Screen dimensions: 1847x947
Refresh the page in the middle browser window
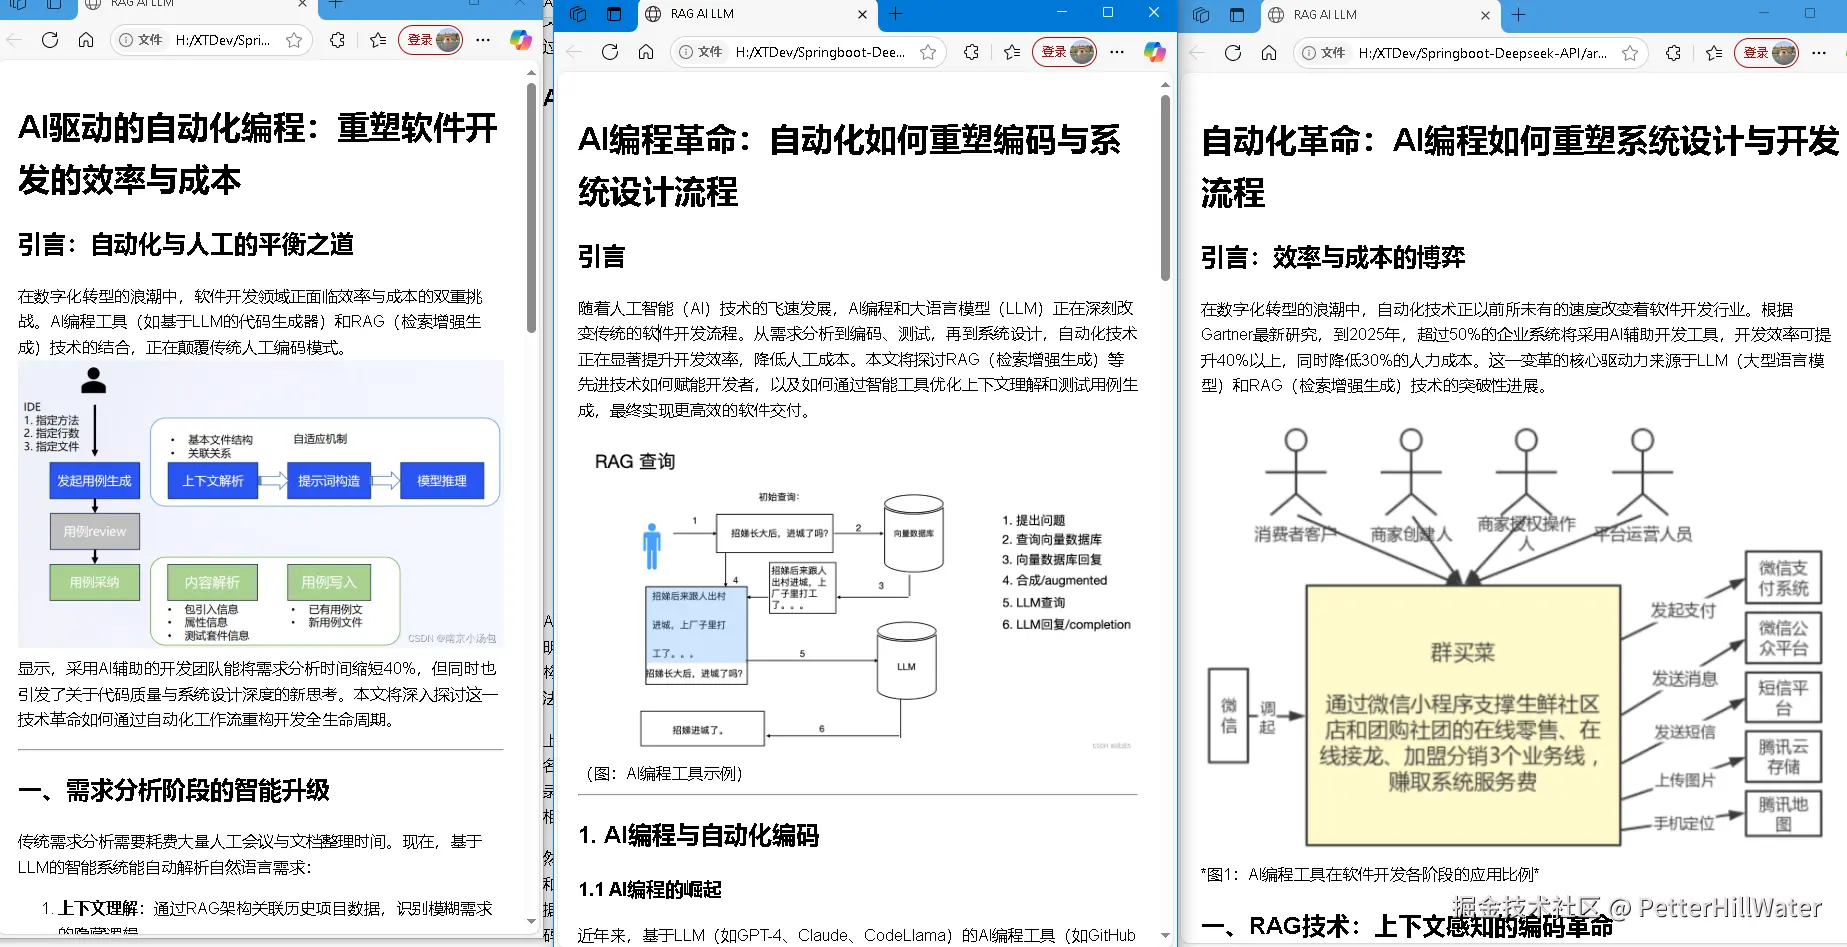[610, 52]
